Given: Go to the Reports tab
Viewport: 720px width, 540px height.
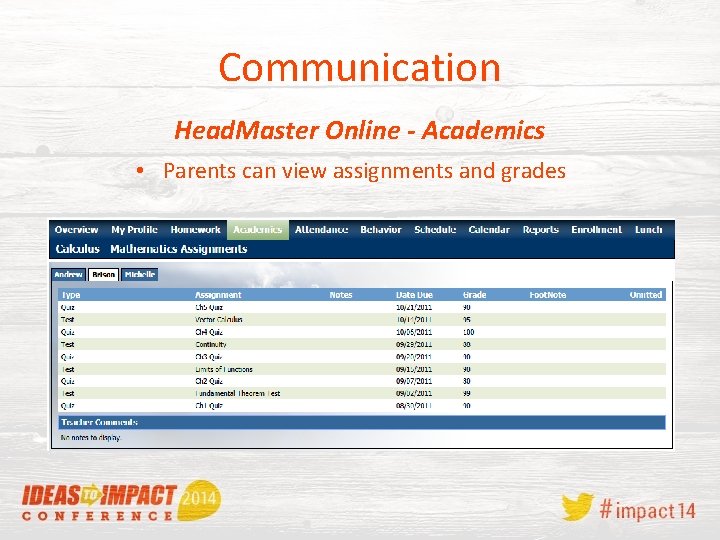Looking at the screenshot, I should click(x=540, y=230).
